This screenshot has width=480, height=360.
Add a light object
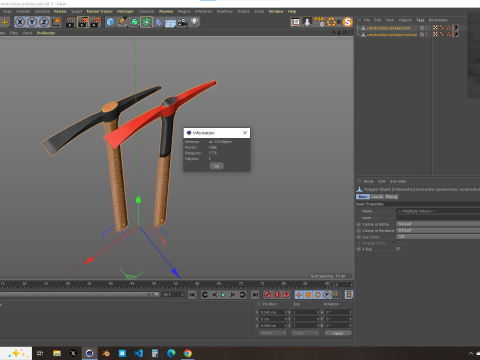194,22
